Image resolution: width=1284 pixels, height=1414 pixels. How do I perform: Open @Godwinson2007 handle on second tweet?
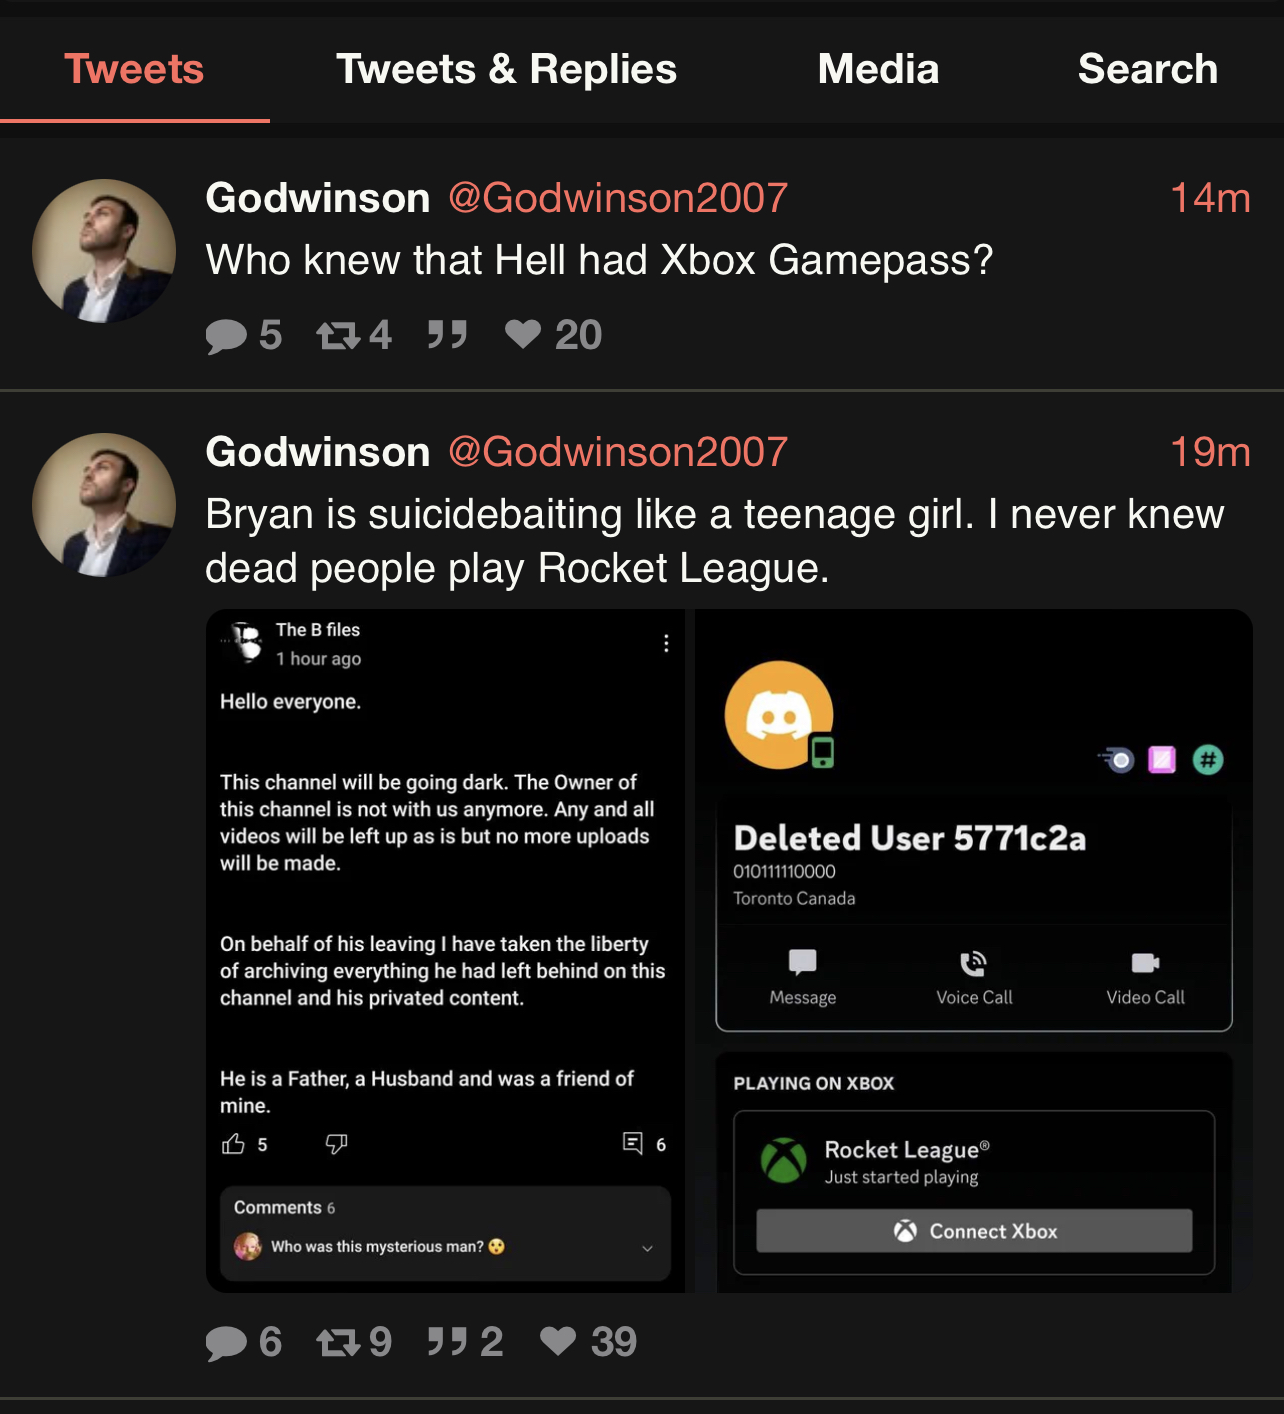click(618, 452)
